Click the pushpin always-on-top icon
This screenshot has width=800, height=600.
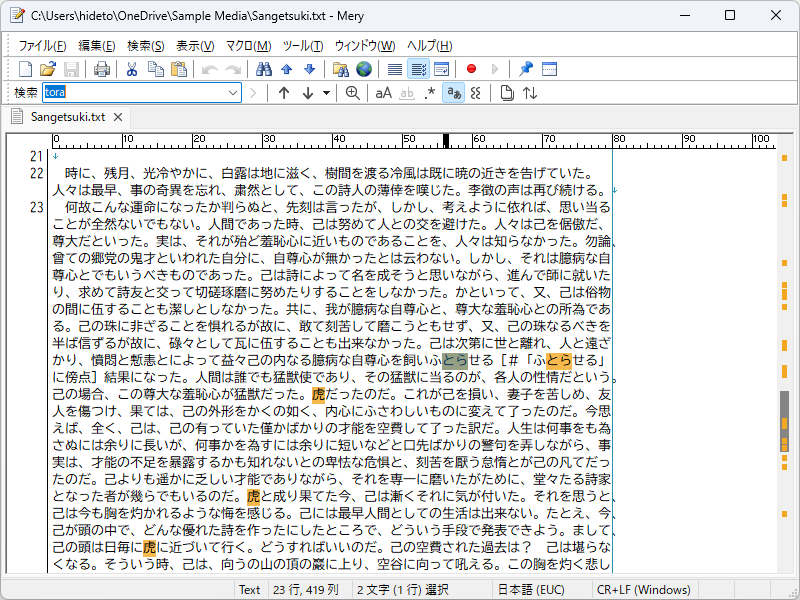(526, 69)
